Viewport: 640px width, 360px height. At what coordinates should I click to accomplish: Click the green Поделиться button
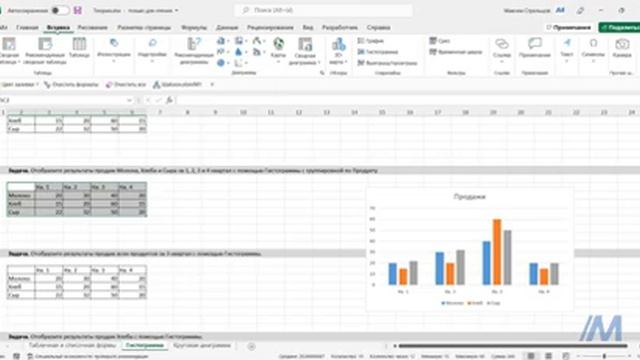coord(620,27)
